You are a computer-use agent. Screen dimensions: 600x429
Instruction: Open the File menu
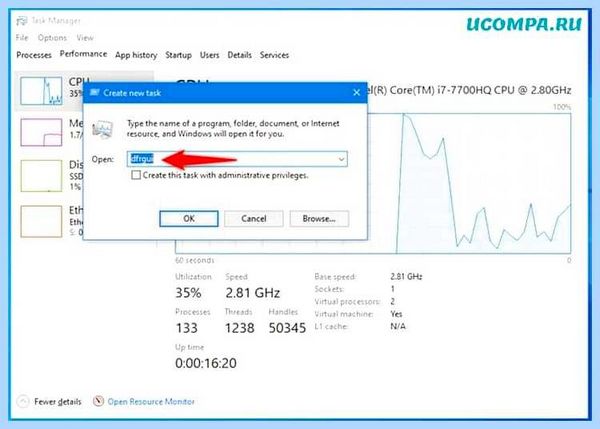click(22, 38)
